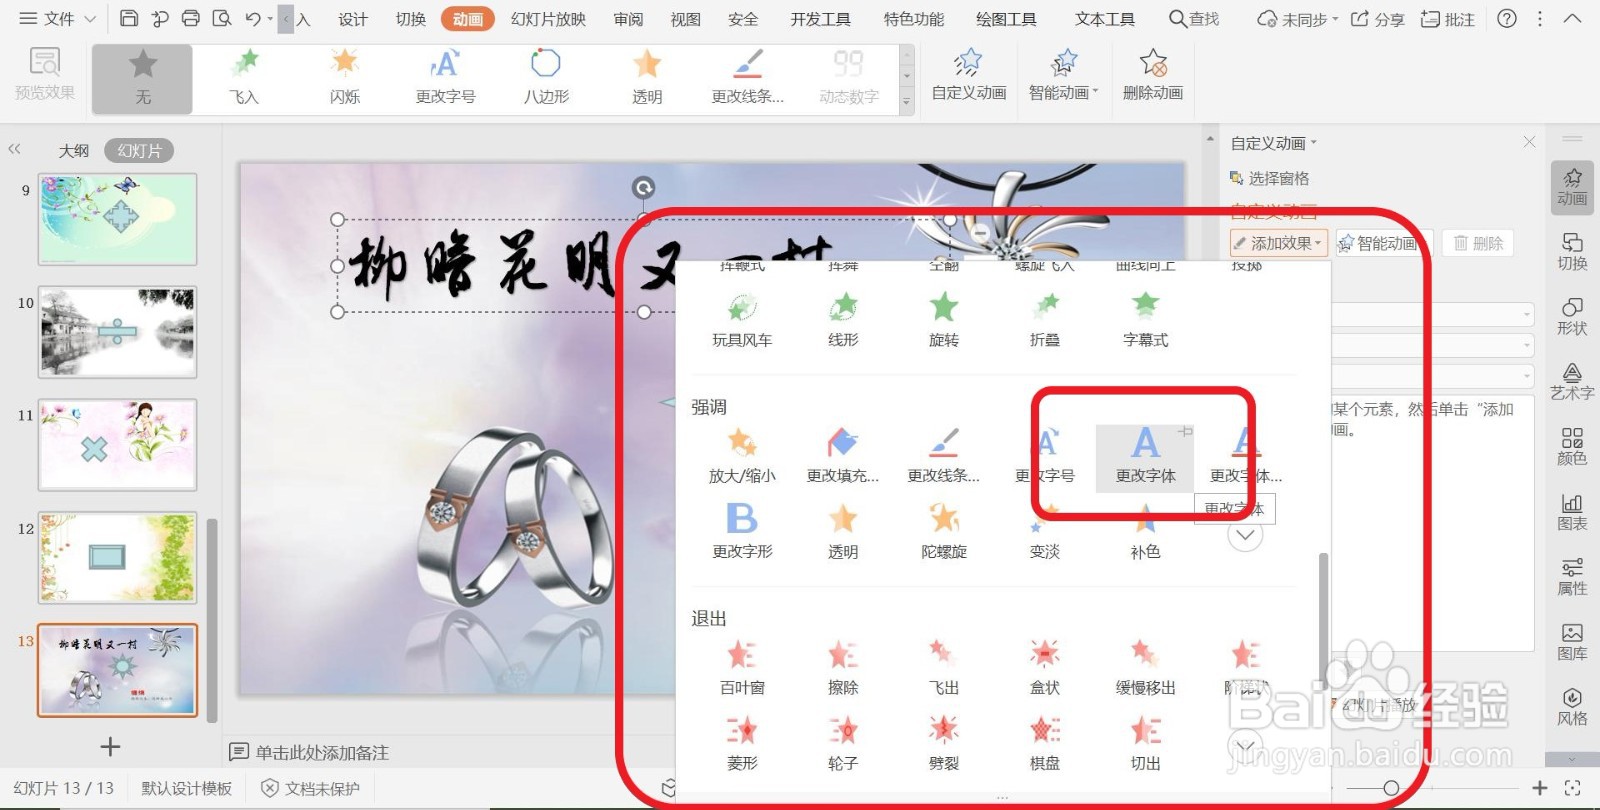Apply 更改填充 emphasis effect
1600x810 pixels.
pyautogui.click(x=843, y=456)
